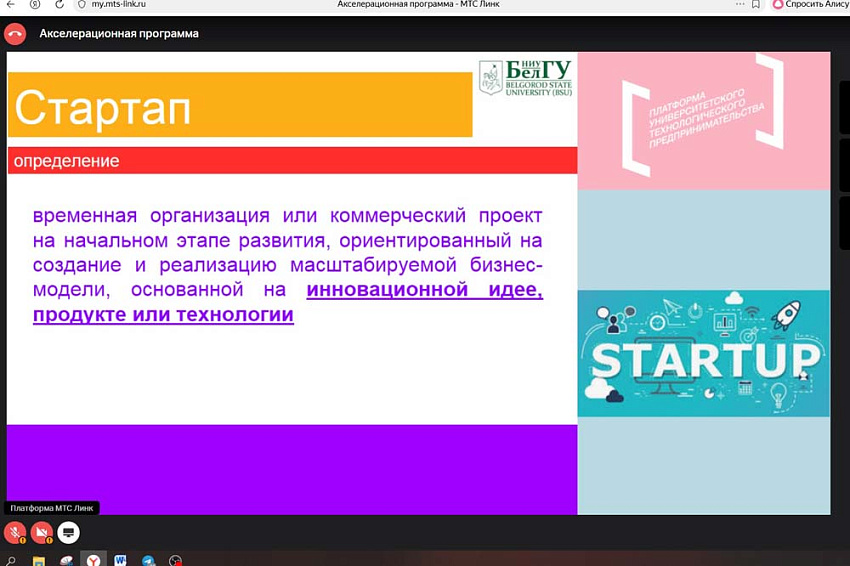Go back using the browser back arrow
The image size is (850, 566).
10,5
